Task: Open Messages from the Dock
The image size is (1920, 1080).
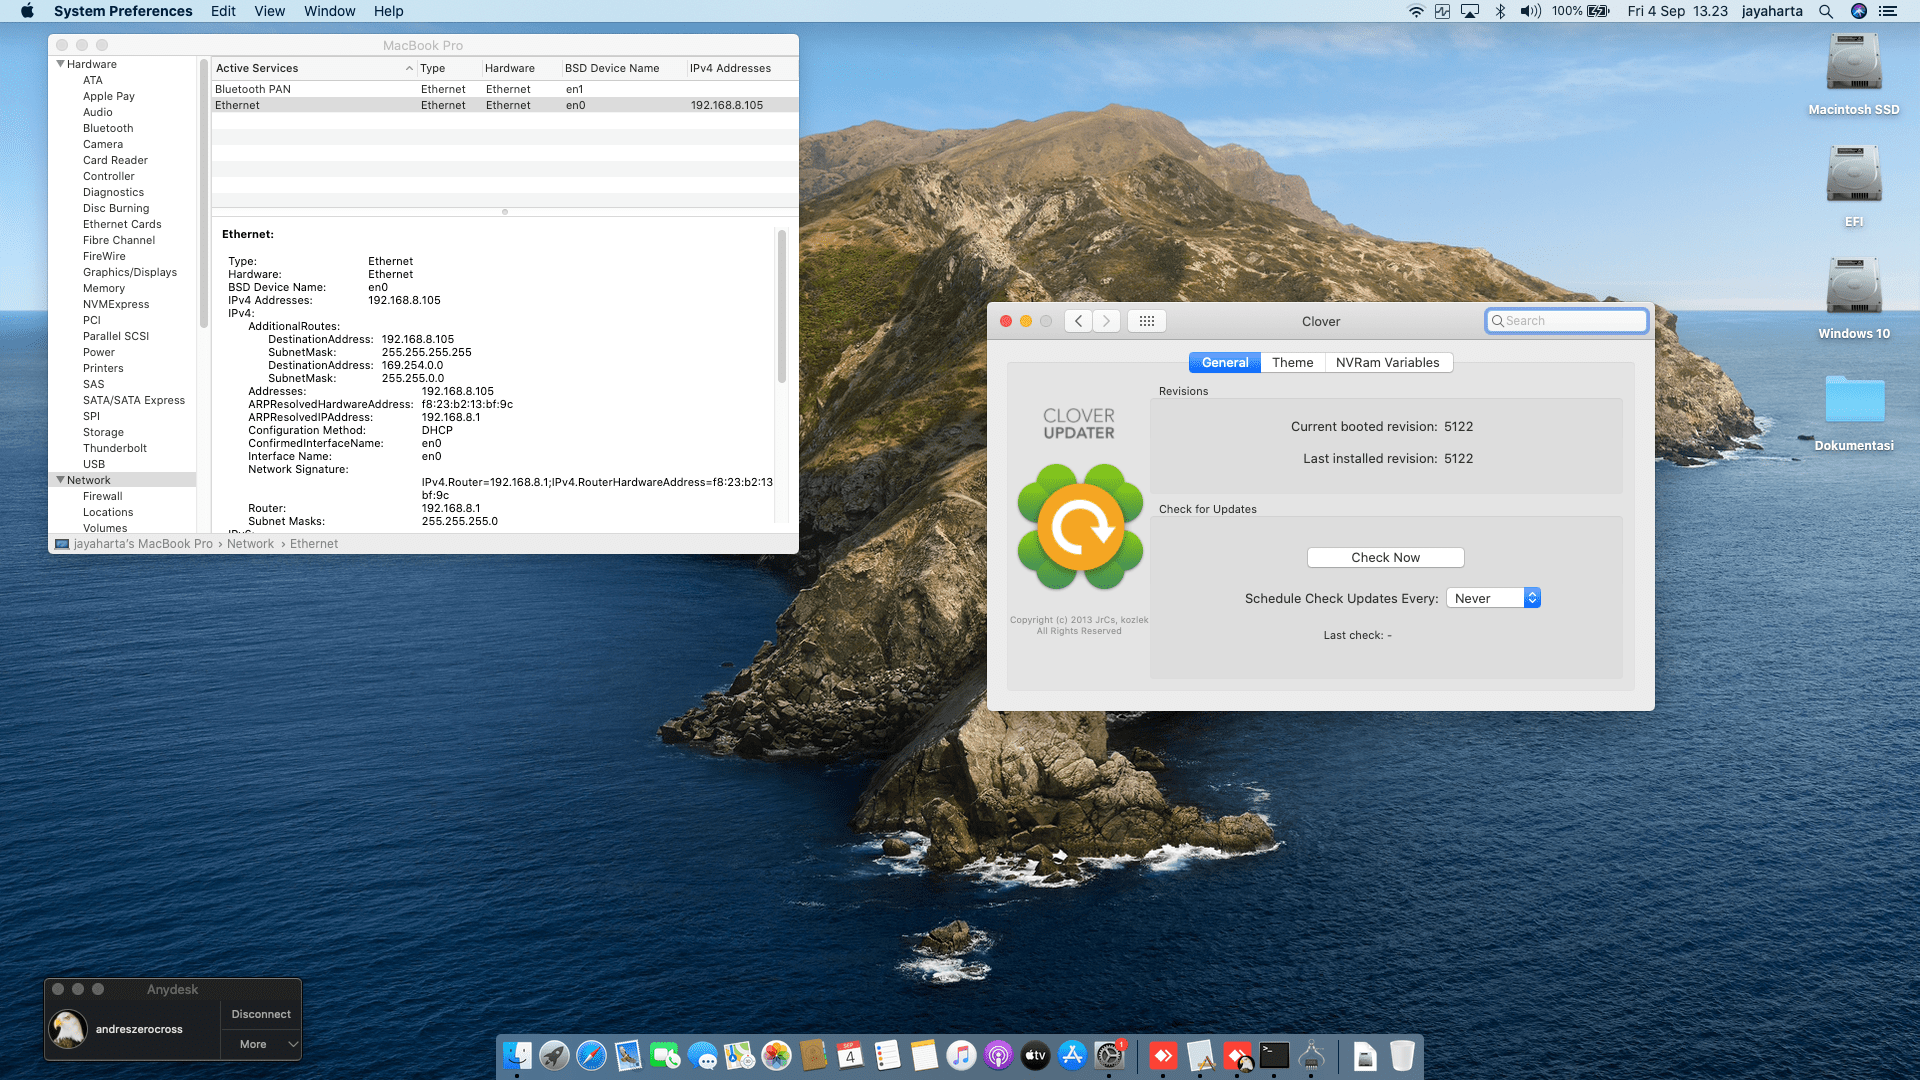Action: pos(702,1055)
